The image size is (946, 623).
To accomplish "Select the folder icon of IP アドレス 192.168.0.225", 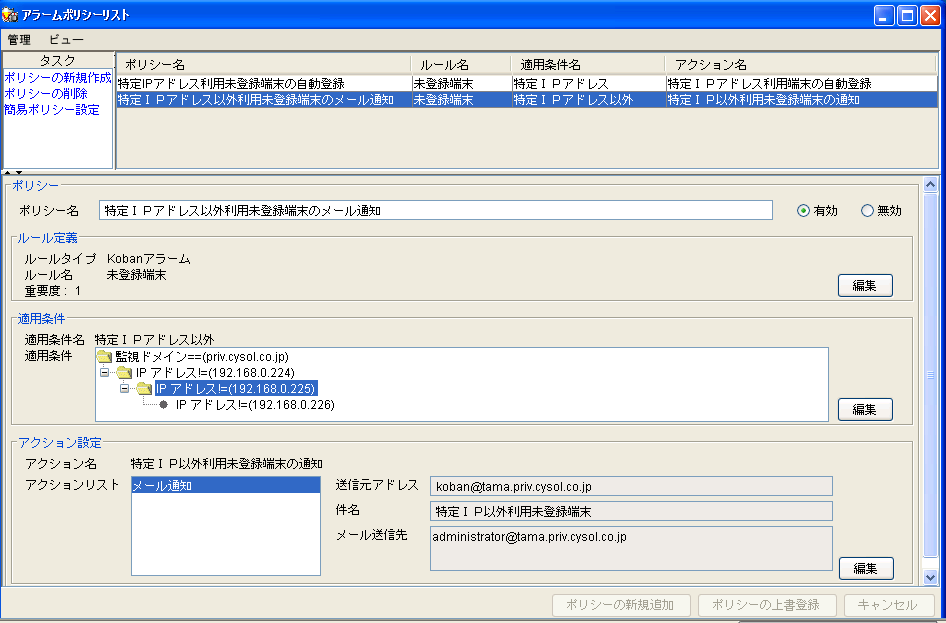I will 145,388.
